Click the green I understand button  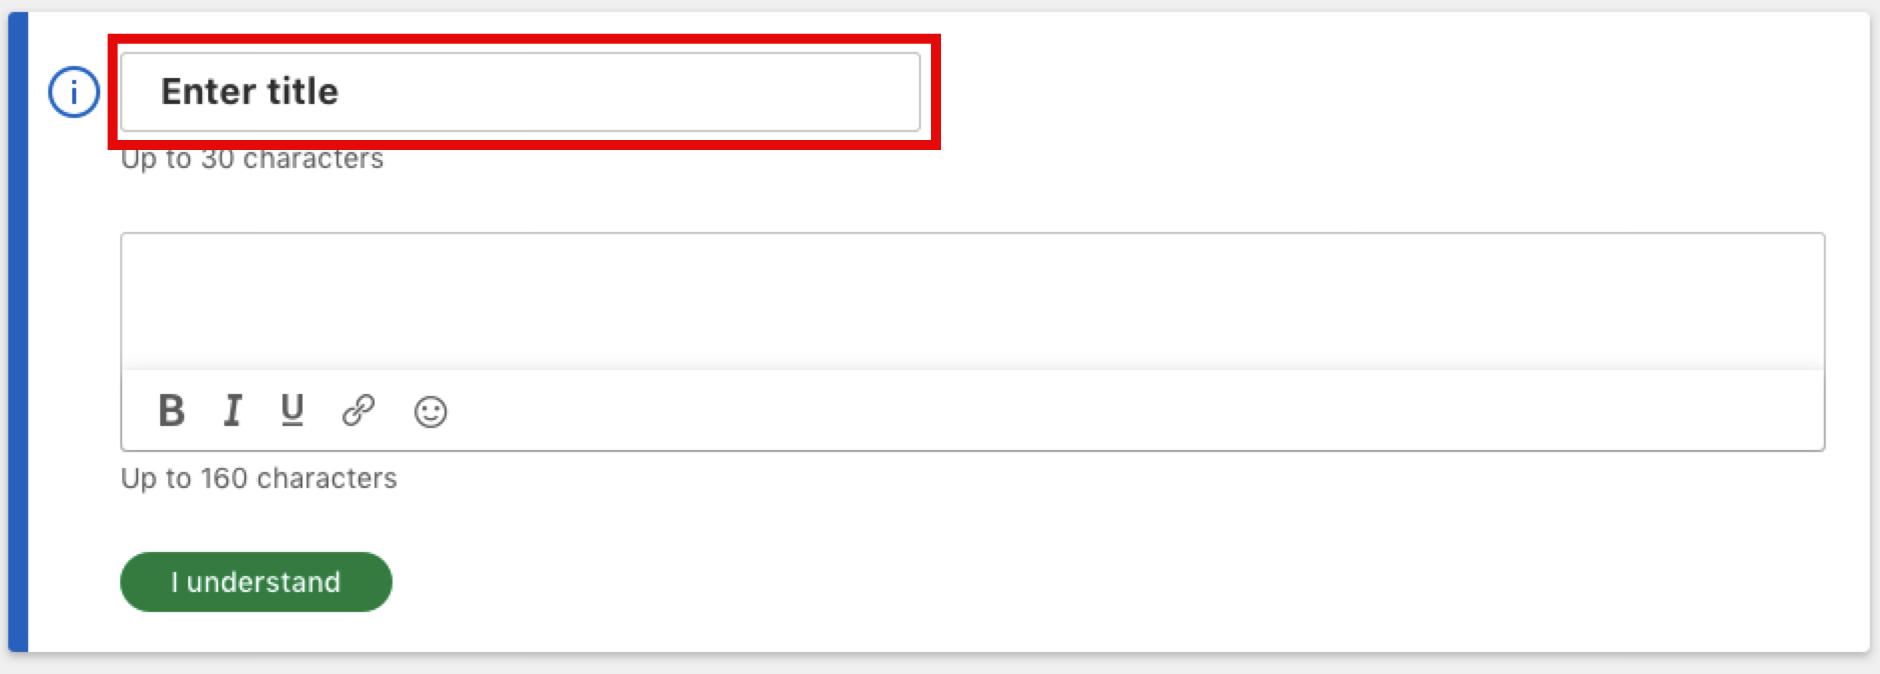(x=256, y=582)
